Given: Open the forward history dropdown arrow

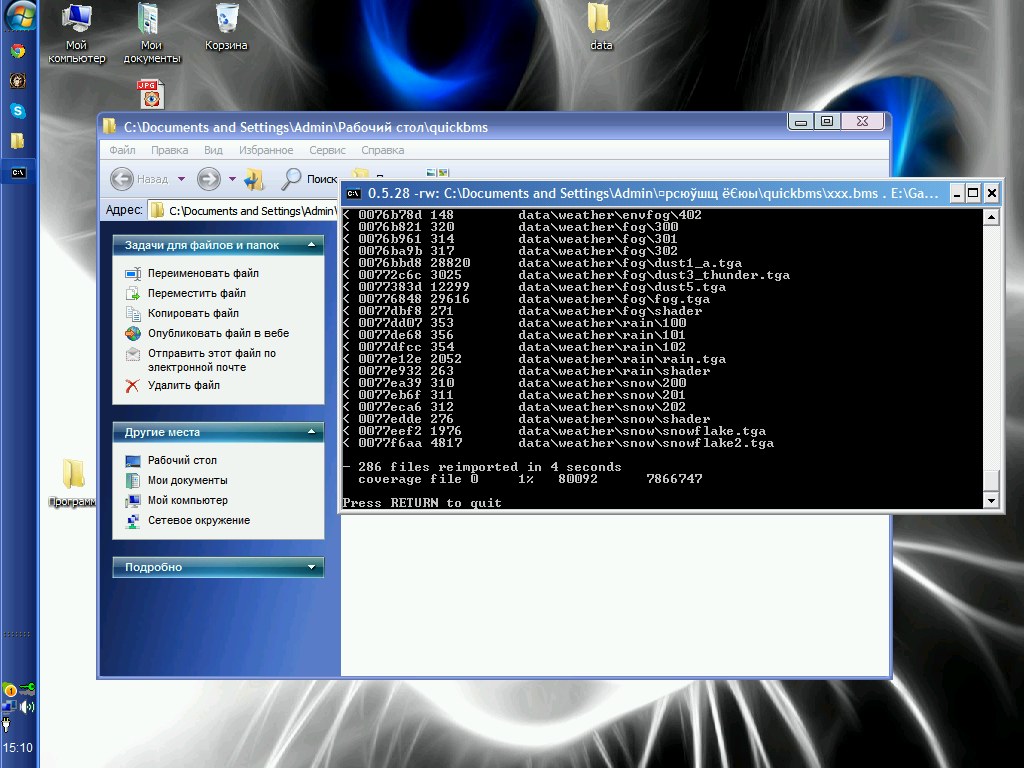Looking at the screenshot, I should 232,178.
